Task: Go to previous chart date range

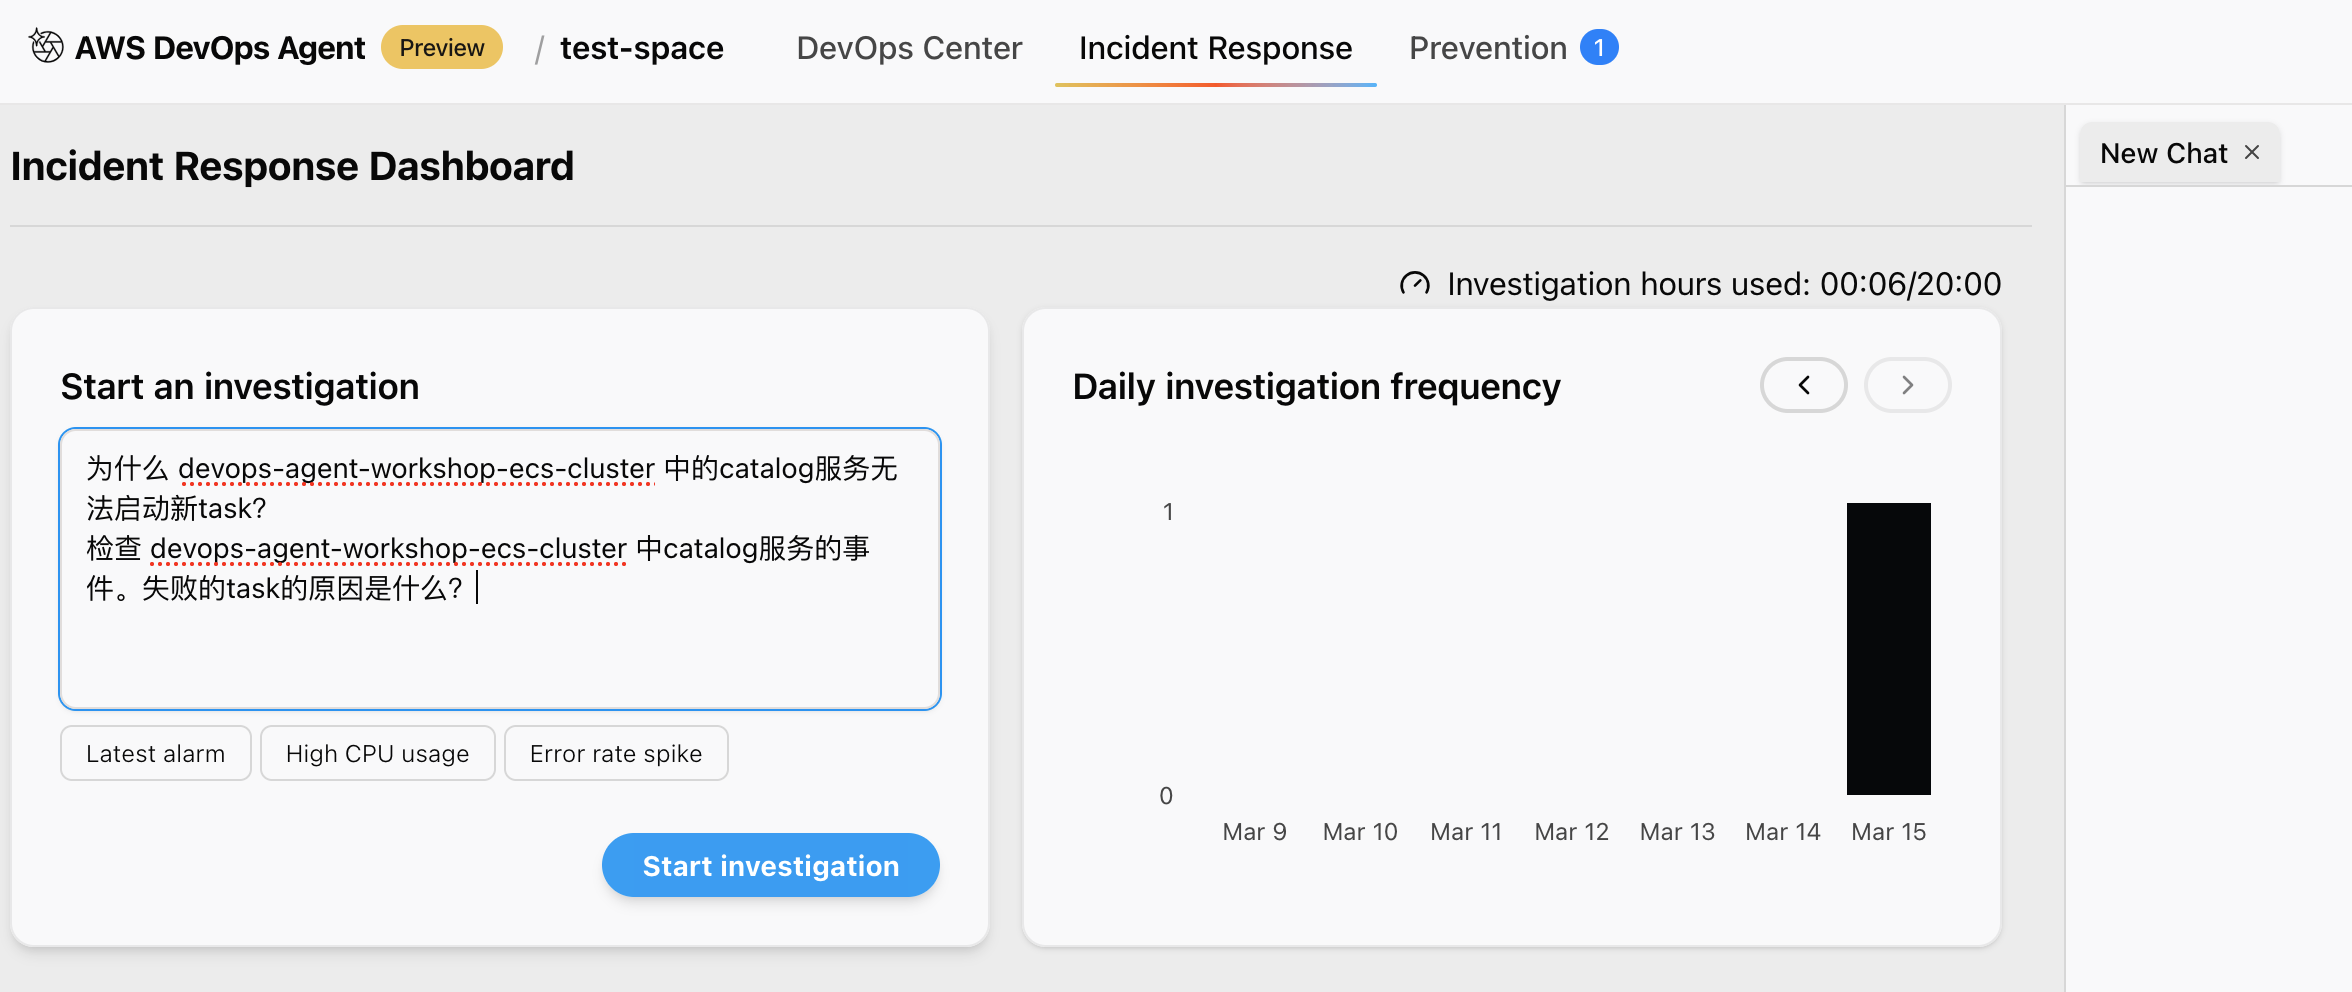Action: 1803,385
